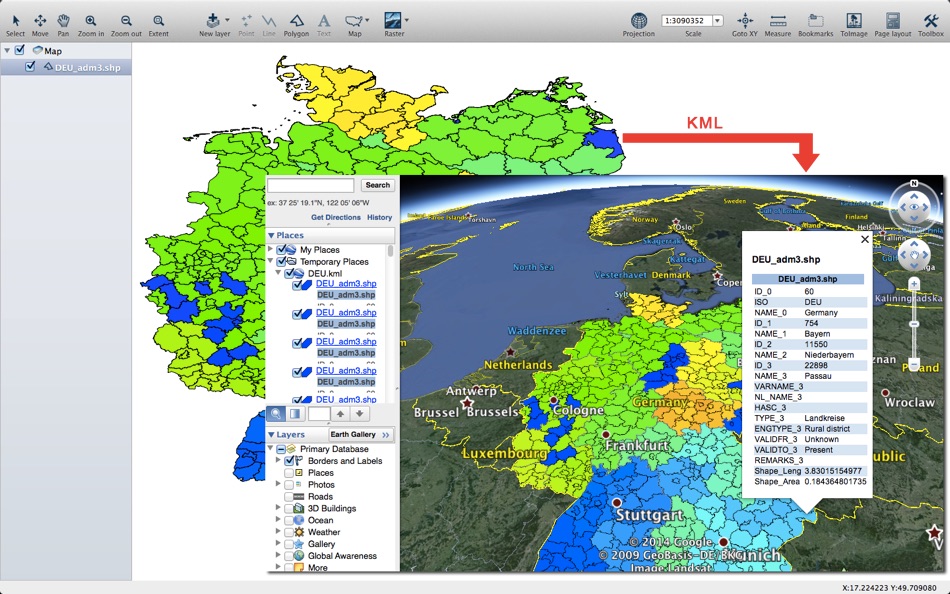Open the Projection globe tool
This screenshot has width=950, height=594.
pyautogui.click(x=639, y=25)
